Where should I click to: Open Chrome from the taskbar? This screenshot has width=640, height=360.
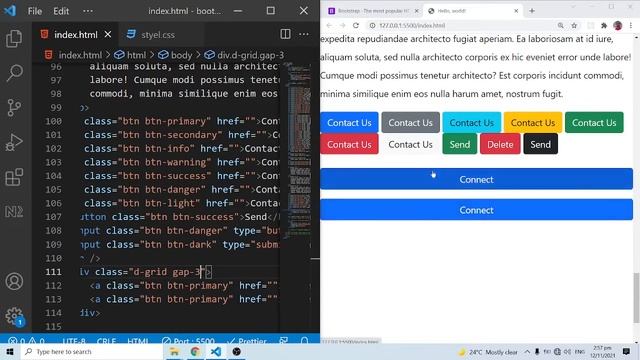click(x=195, y=351)
